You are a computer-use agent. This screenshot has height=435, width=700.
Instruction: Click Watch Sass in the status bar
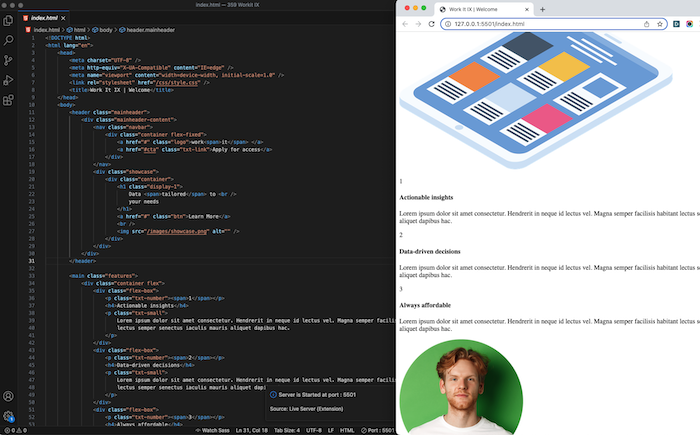coord(212,431)
